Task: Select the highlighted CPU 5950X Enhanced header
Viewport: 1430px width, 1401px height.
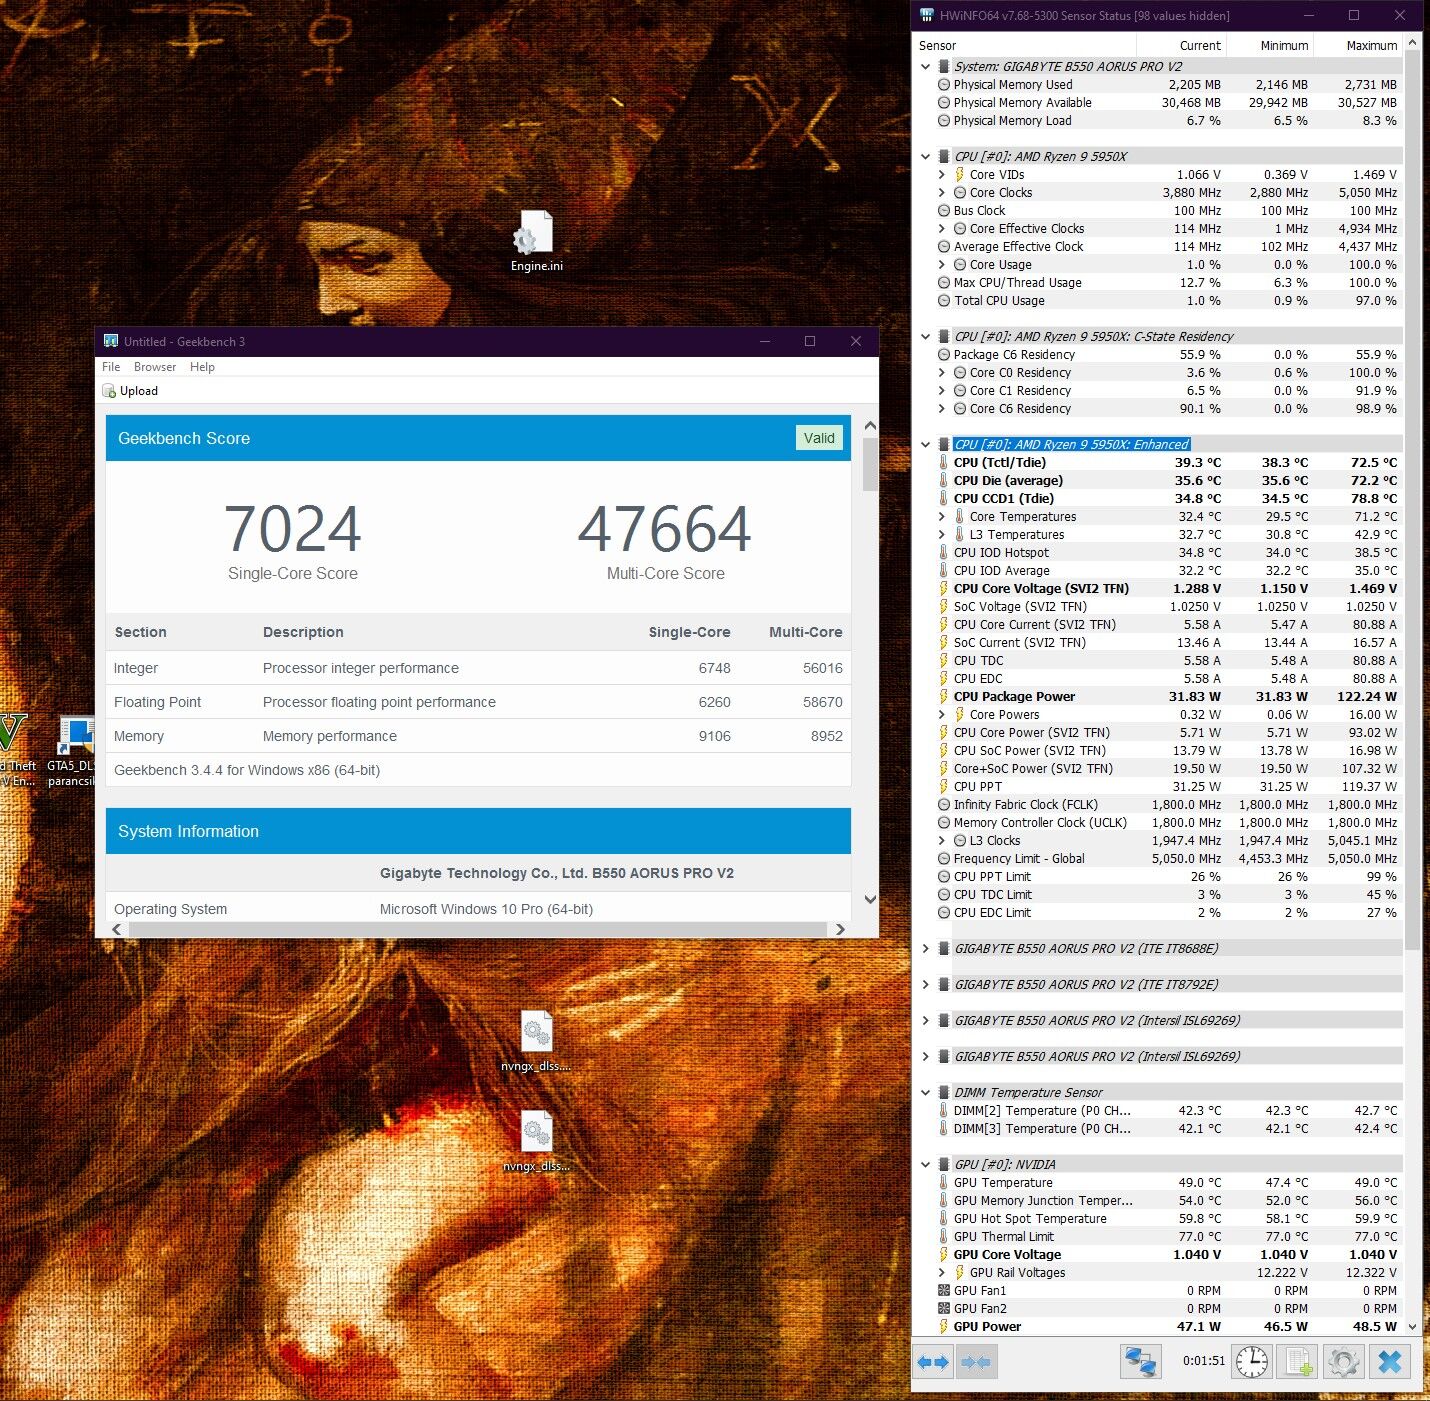Action: click(x=1071, y=445)
